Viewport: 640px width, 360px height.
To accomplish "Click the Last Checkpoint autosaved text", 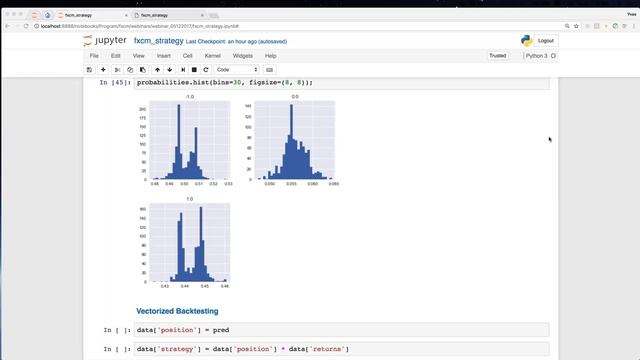I will [236, 42].
